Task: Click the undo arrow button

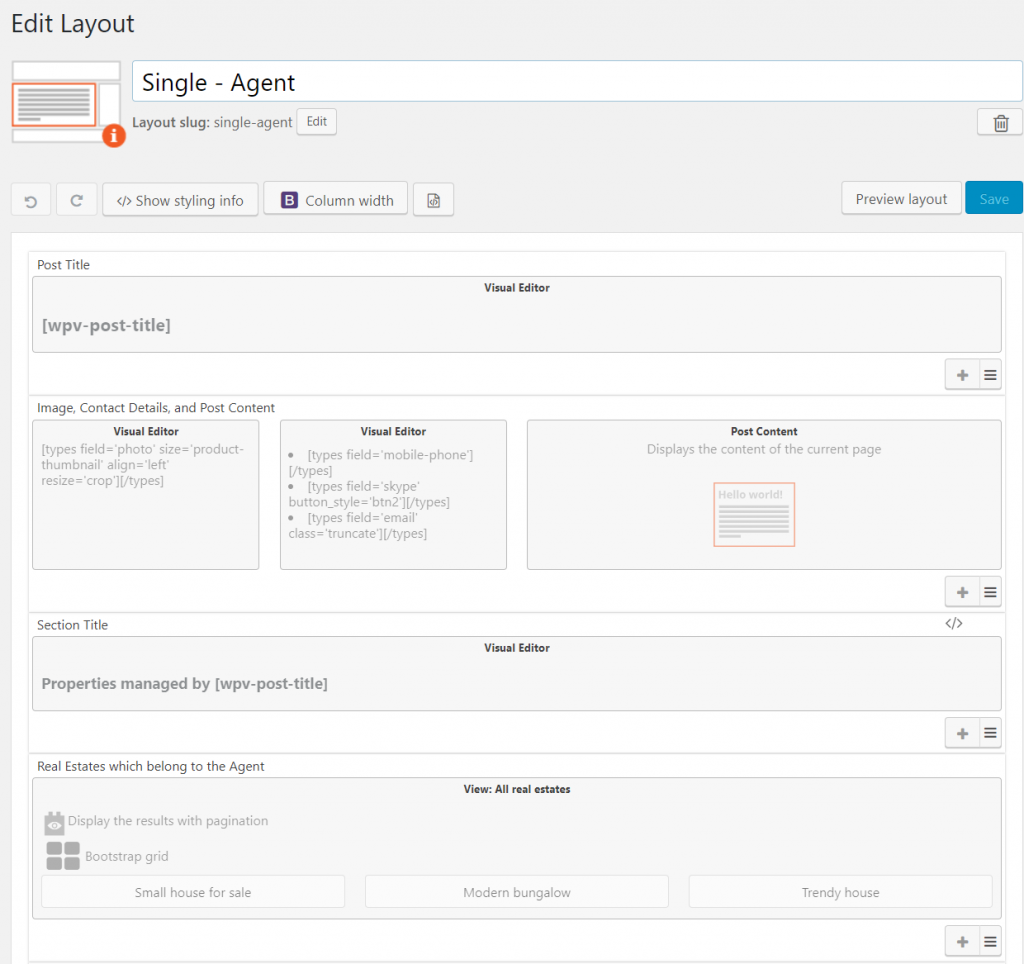Action: pos(31,200)
